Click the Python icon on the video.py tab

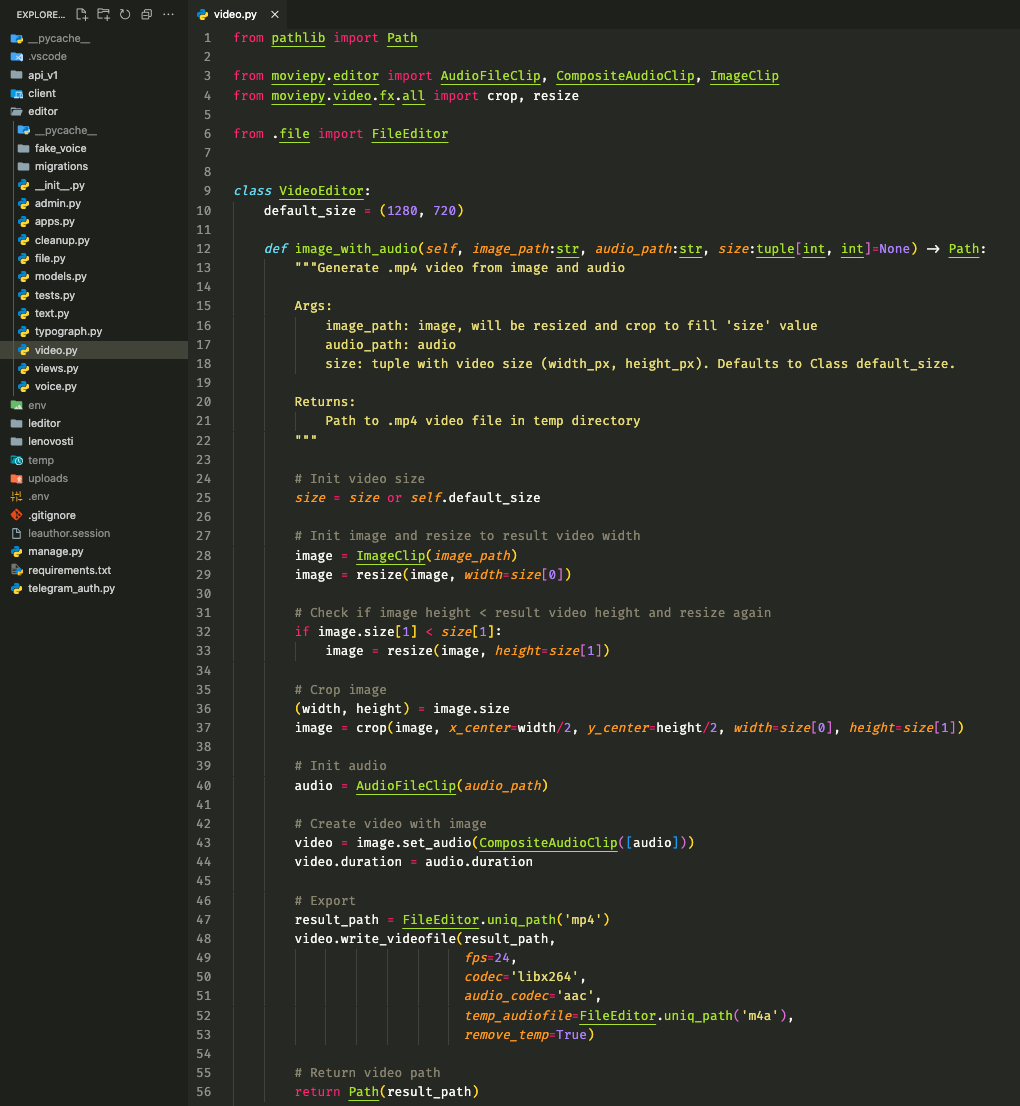tap(203, 14)
